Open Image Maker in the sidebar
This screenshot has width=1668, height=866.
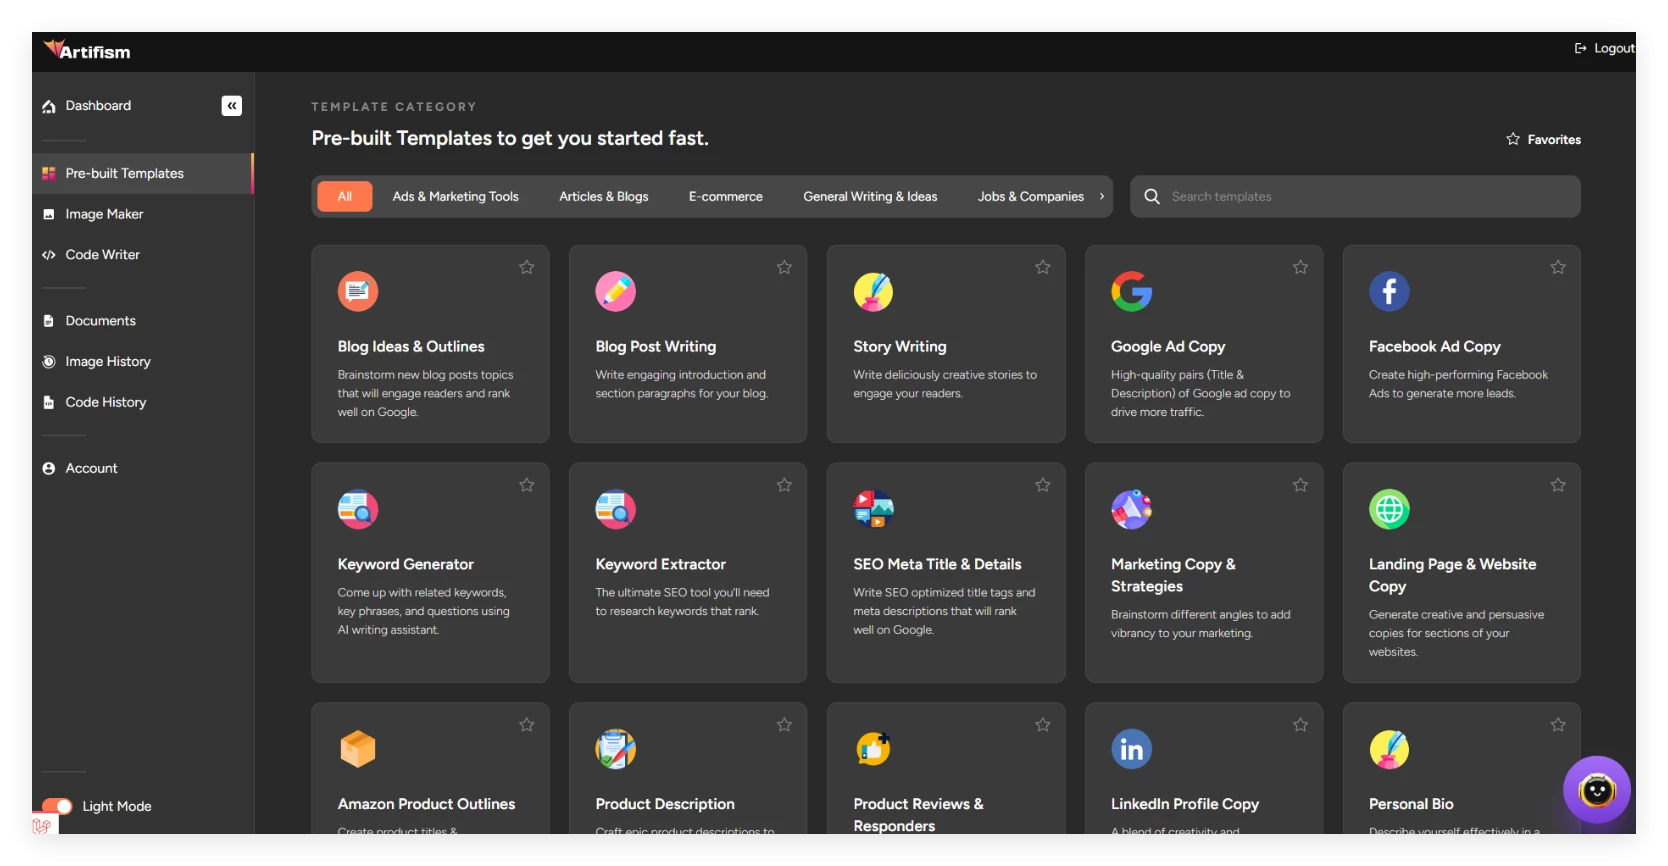tap(104, 214)
